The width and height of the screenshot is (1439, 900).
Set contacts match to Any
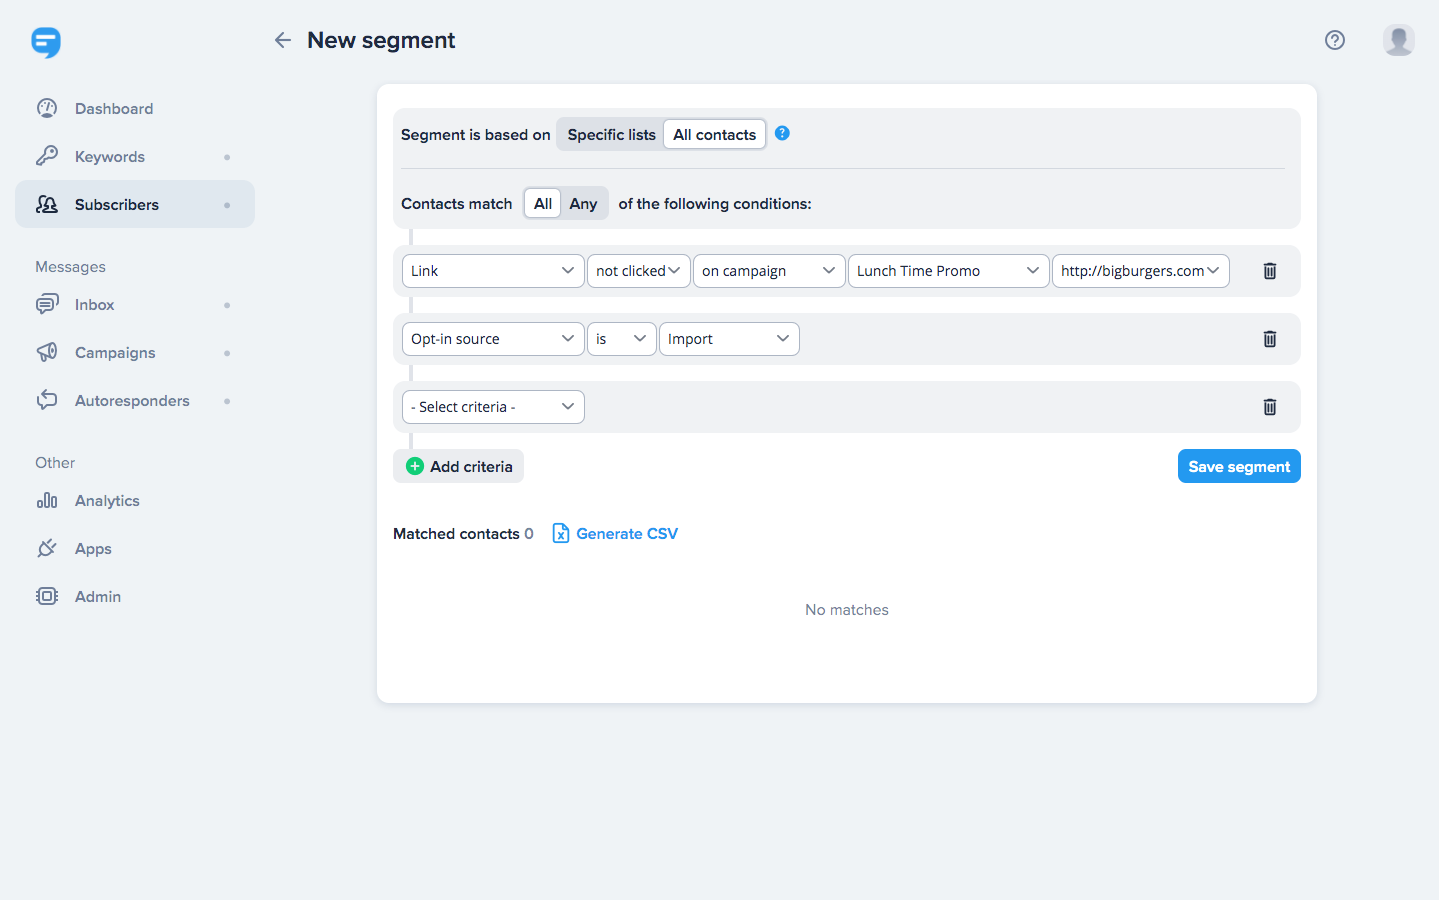[x=583, y=204]
